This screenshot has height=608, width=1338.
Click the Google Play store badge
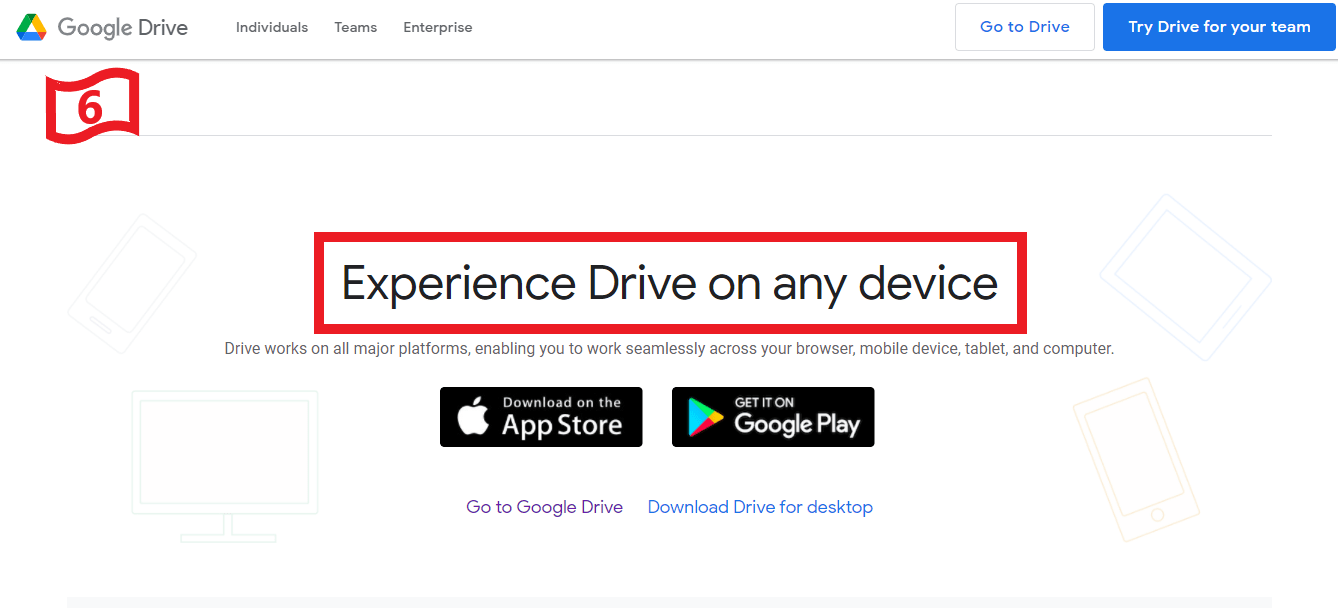(773, 416)
